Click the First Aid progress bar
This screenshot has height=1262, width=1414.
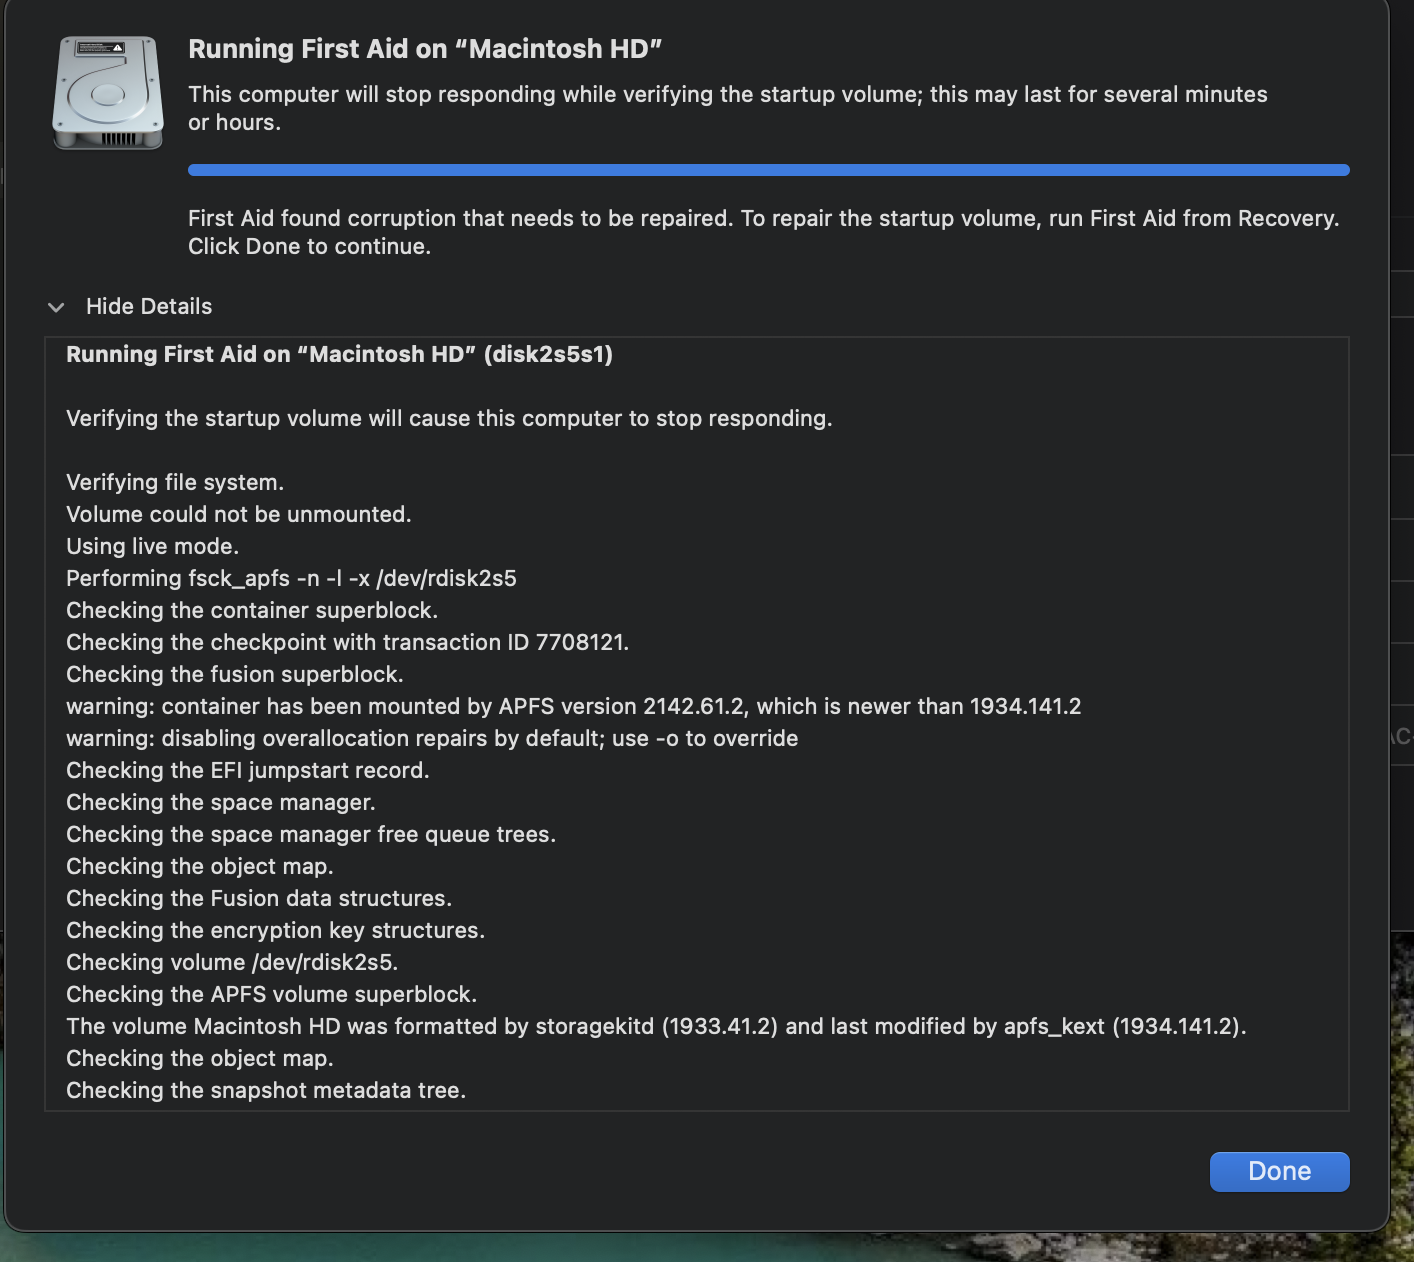[768, 170]
